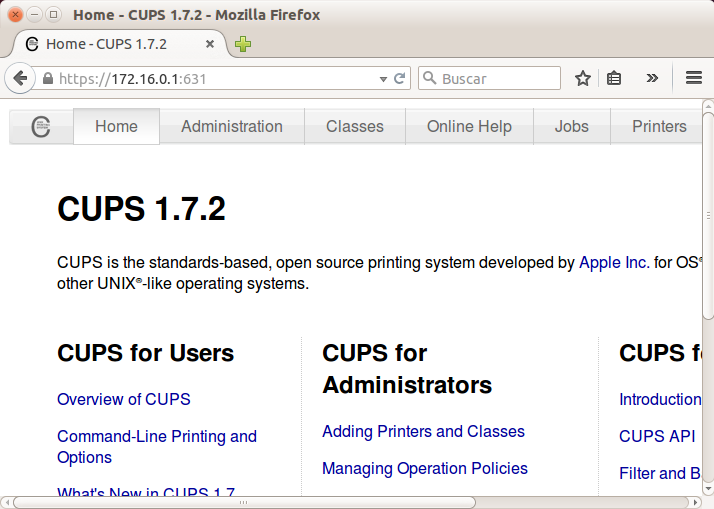Click the CUPS for Users heading
Image resolution: width=714 pixels, height=509 pixels.
146,353
